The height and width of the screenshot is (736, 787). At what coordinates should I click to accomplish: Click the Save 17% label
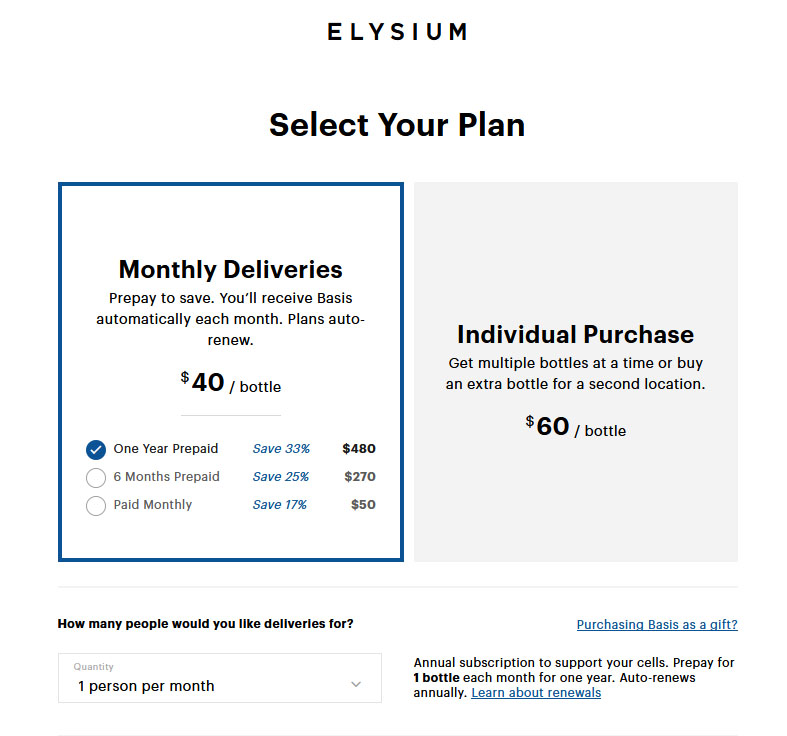point(280,505)
